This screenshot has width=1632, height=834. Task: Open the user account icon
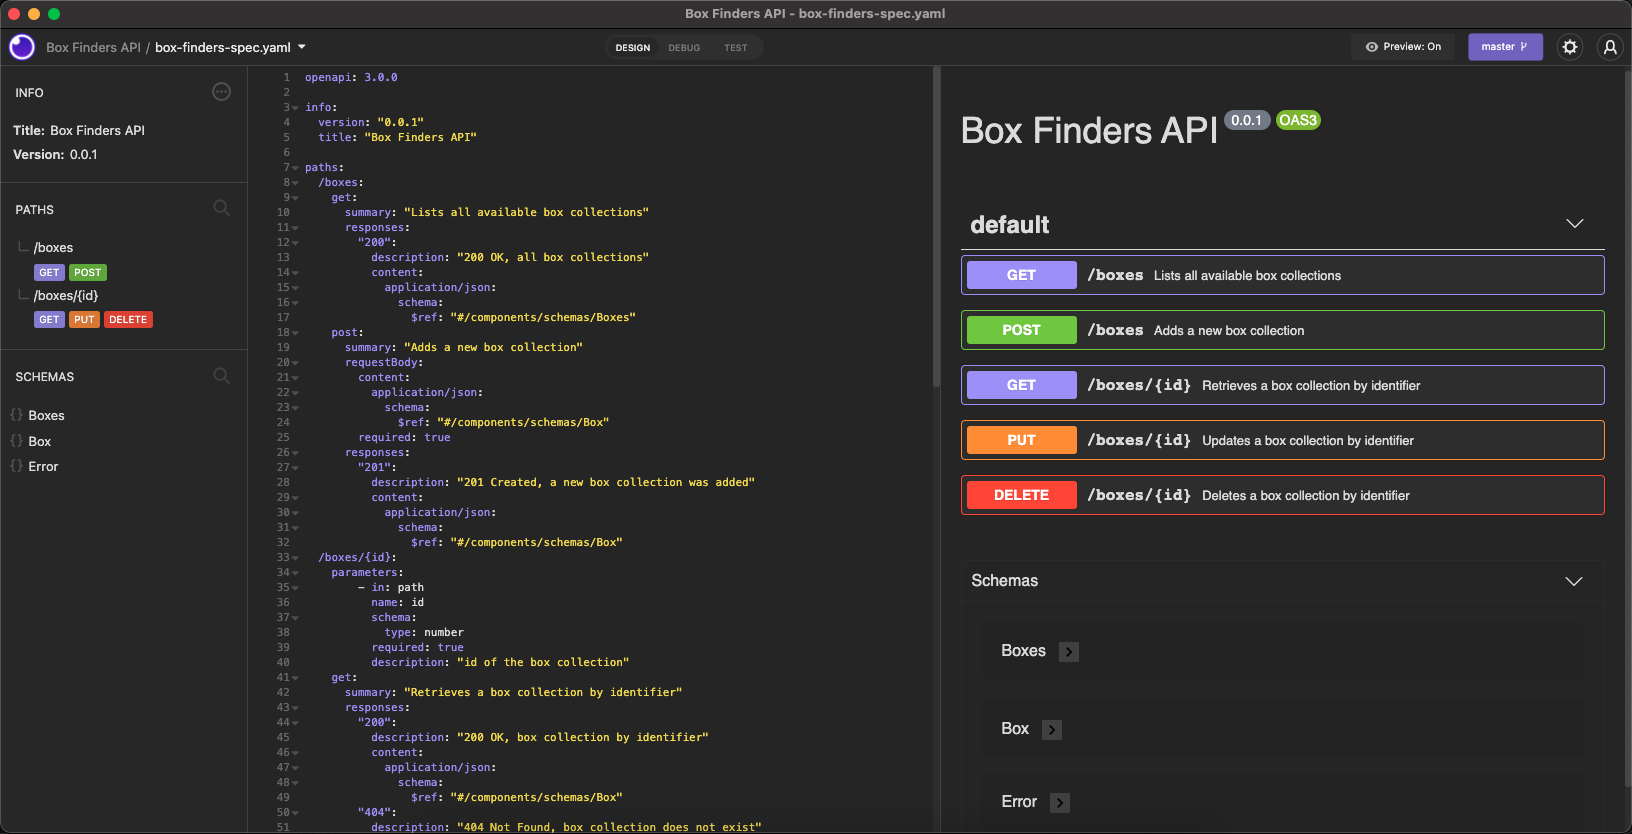tap(1610, 47)
